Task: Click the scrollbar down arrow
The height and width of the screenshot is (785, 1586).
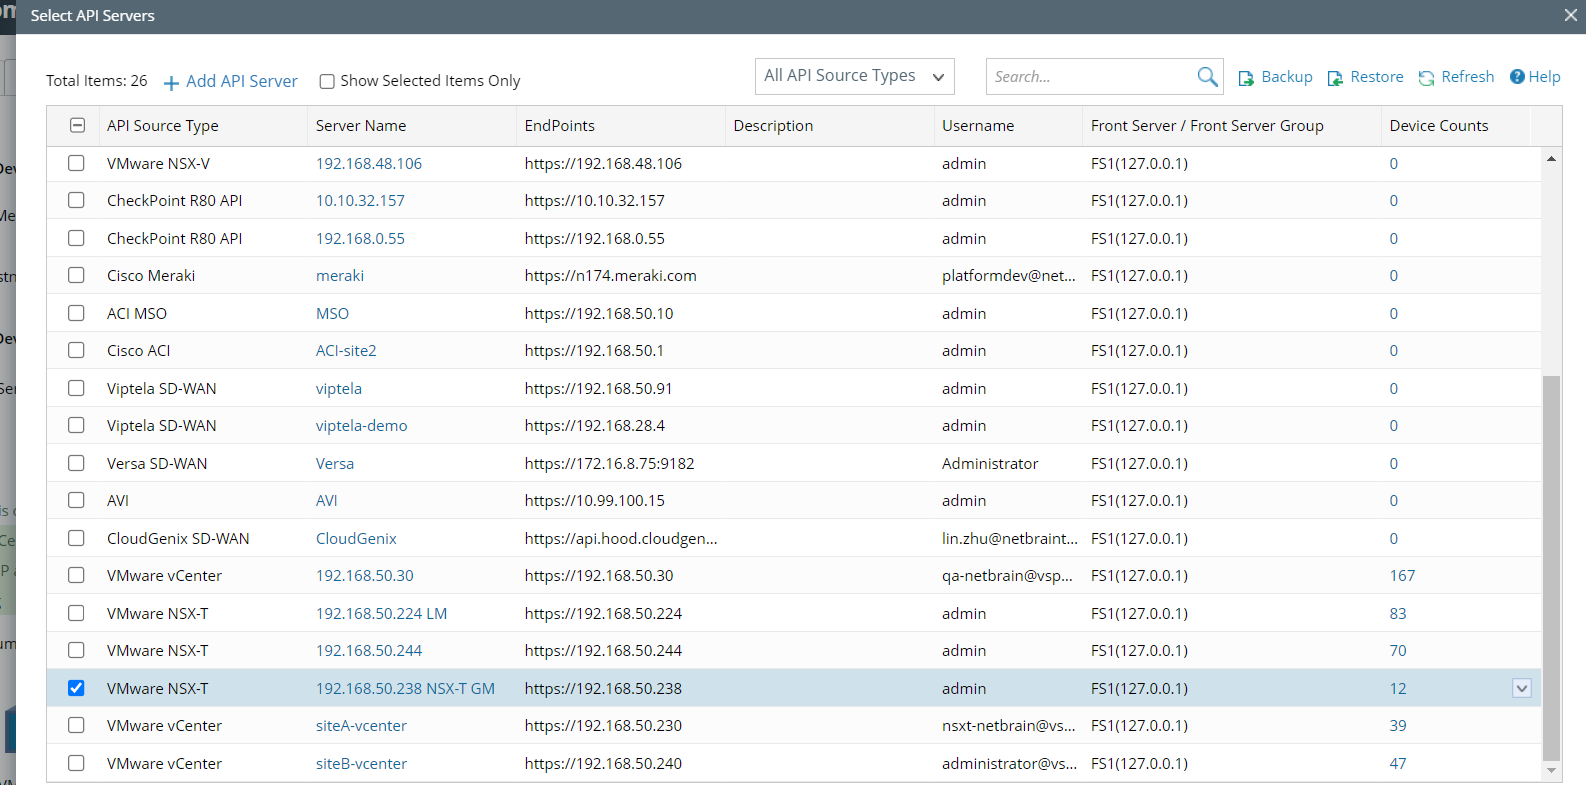Action: pyautogui.click(x=1551, y=770)
